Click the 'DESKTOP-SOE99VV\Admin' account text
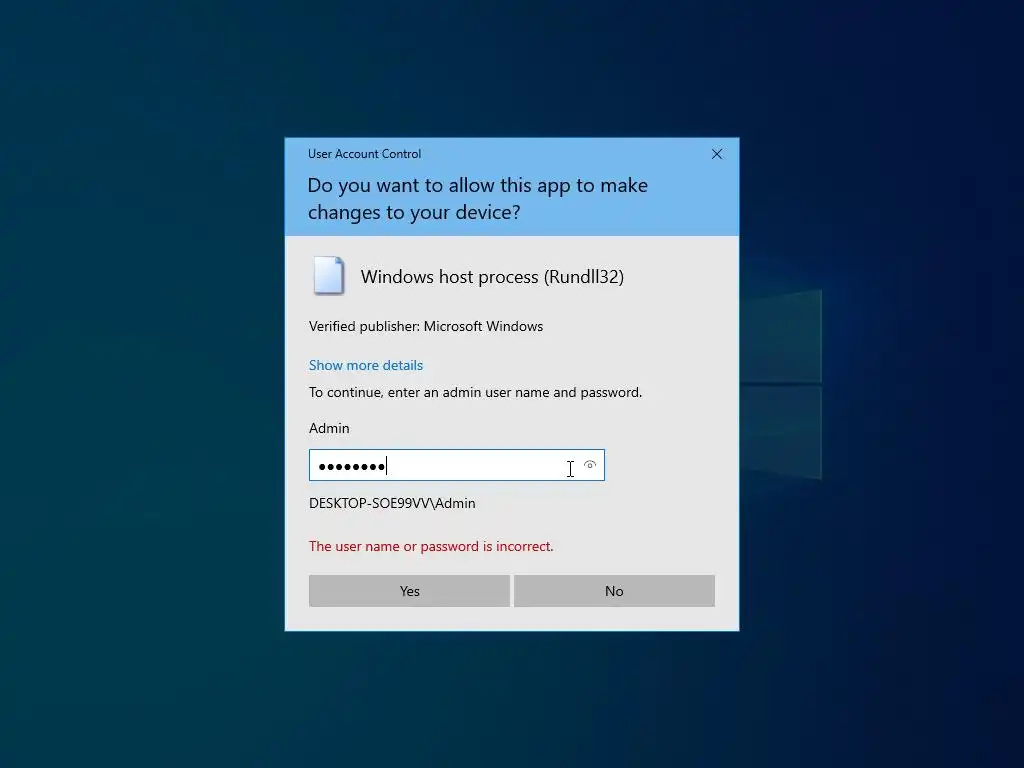Viewport: 1024px width, 768px height. coord(392,503)
